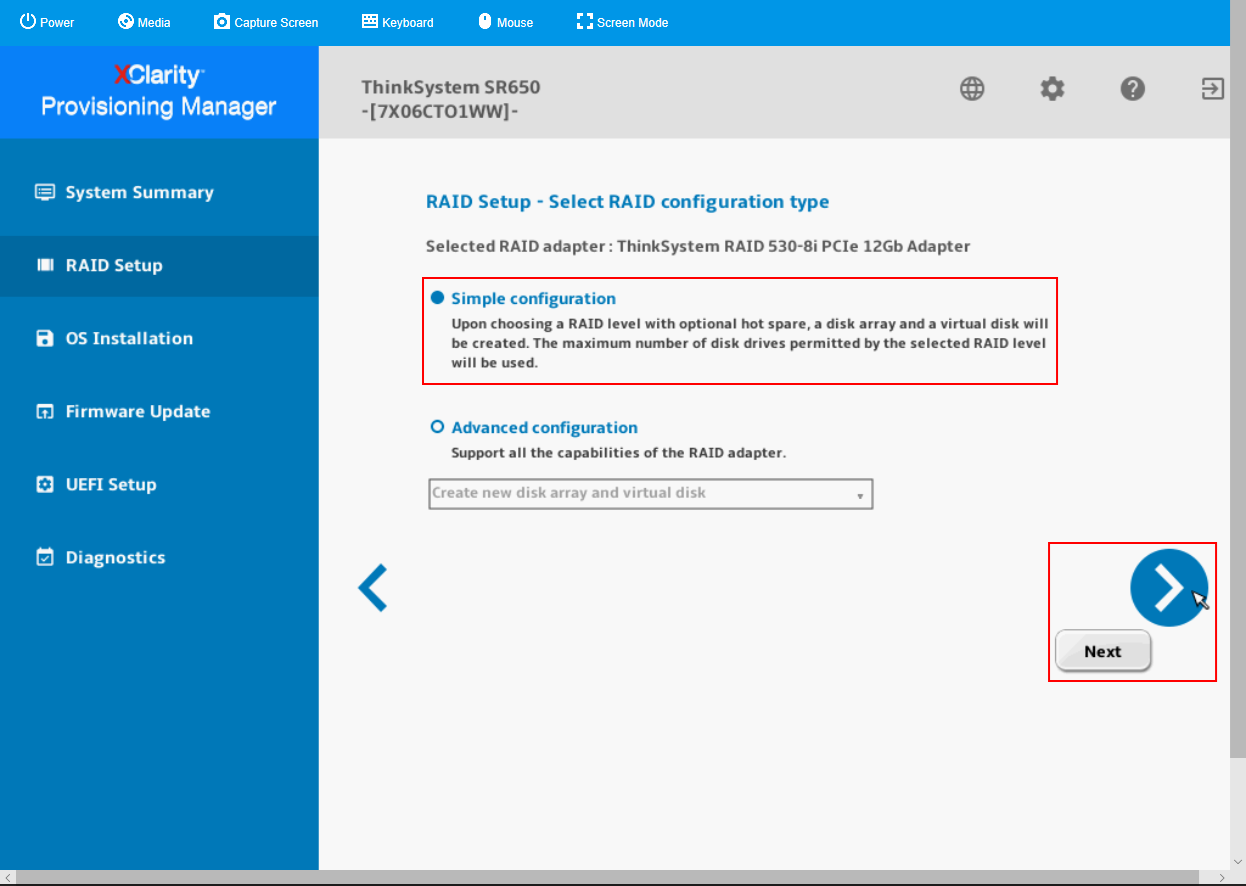Screen dimensions: 1246x886
Task: Open settings via the gear icon
Action: tap(1052, 89)
